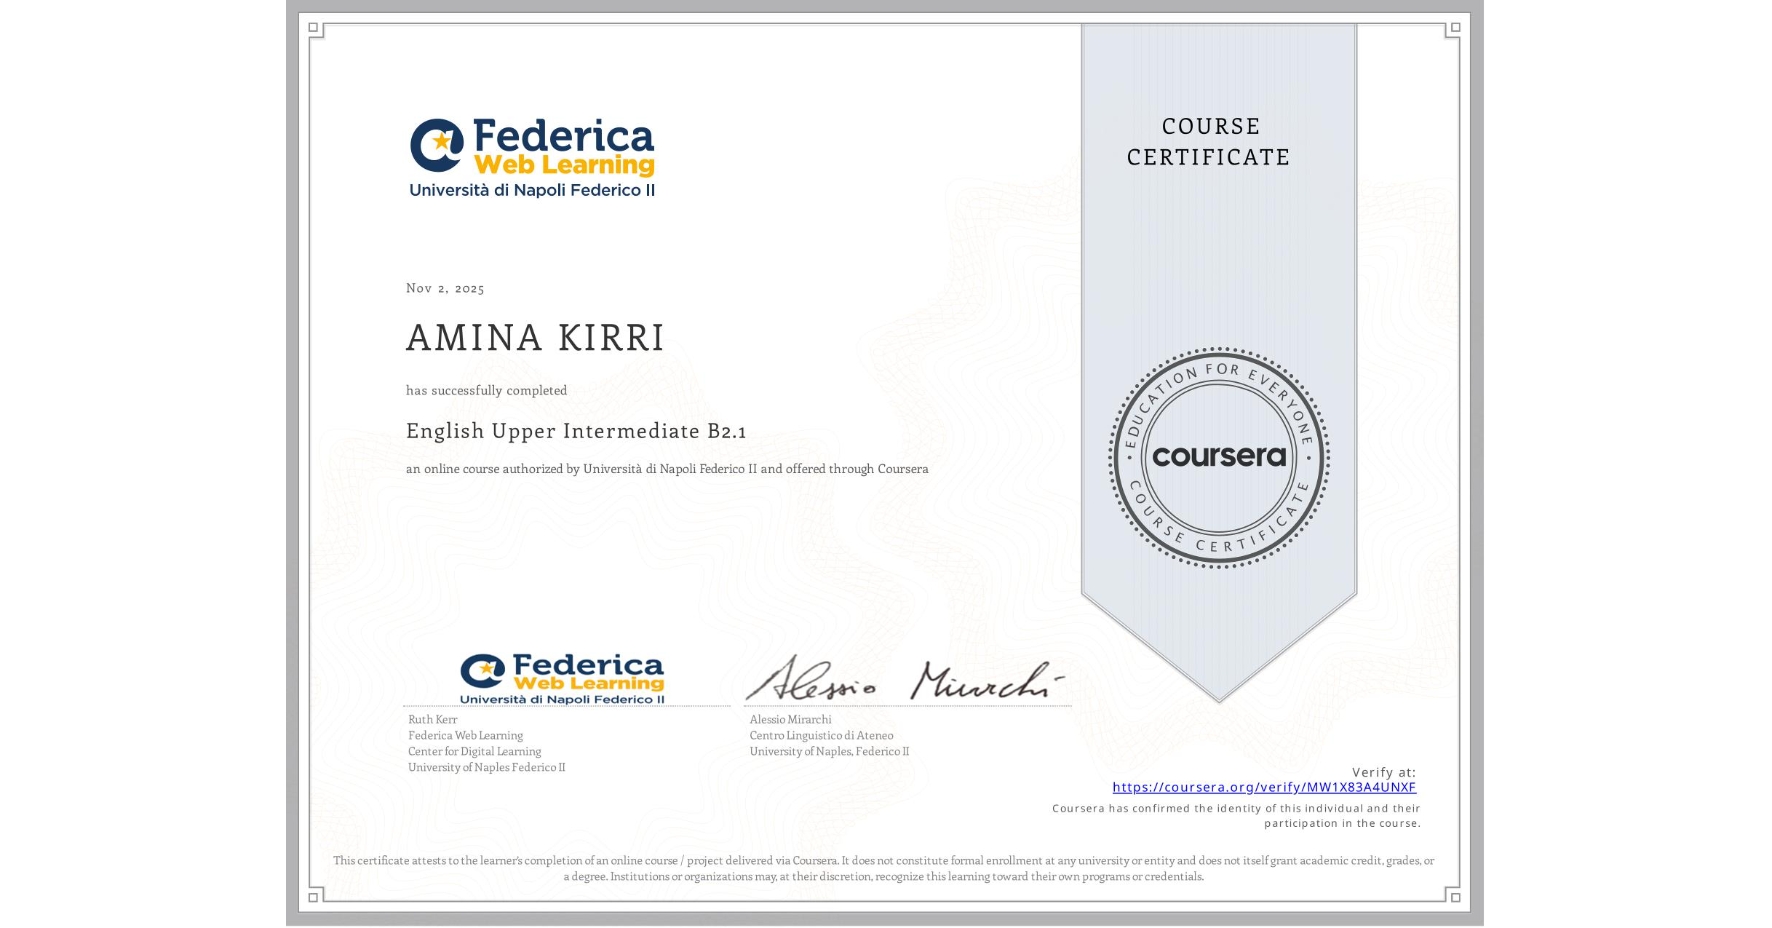Viewport: 1772px width, 928px height.
Task: Click the COURSE CERTIFICATE heading
Action: (x=1209, y=142)
